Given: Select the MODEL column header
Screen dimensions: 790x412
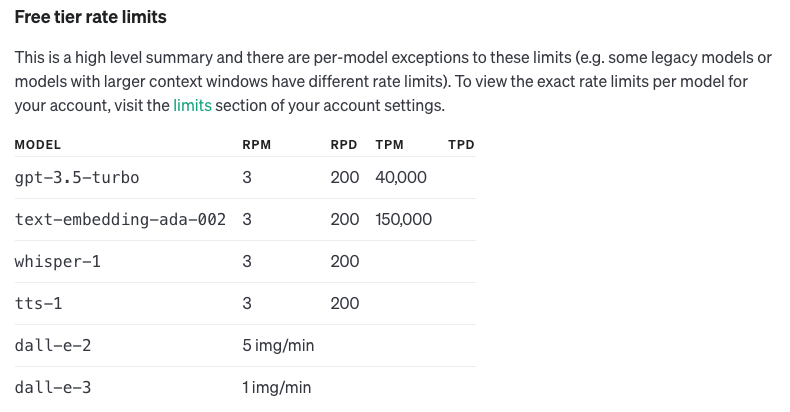Looking at the screenshot, I should 38,145.
